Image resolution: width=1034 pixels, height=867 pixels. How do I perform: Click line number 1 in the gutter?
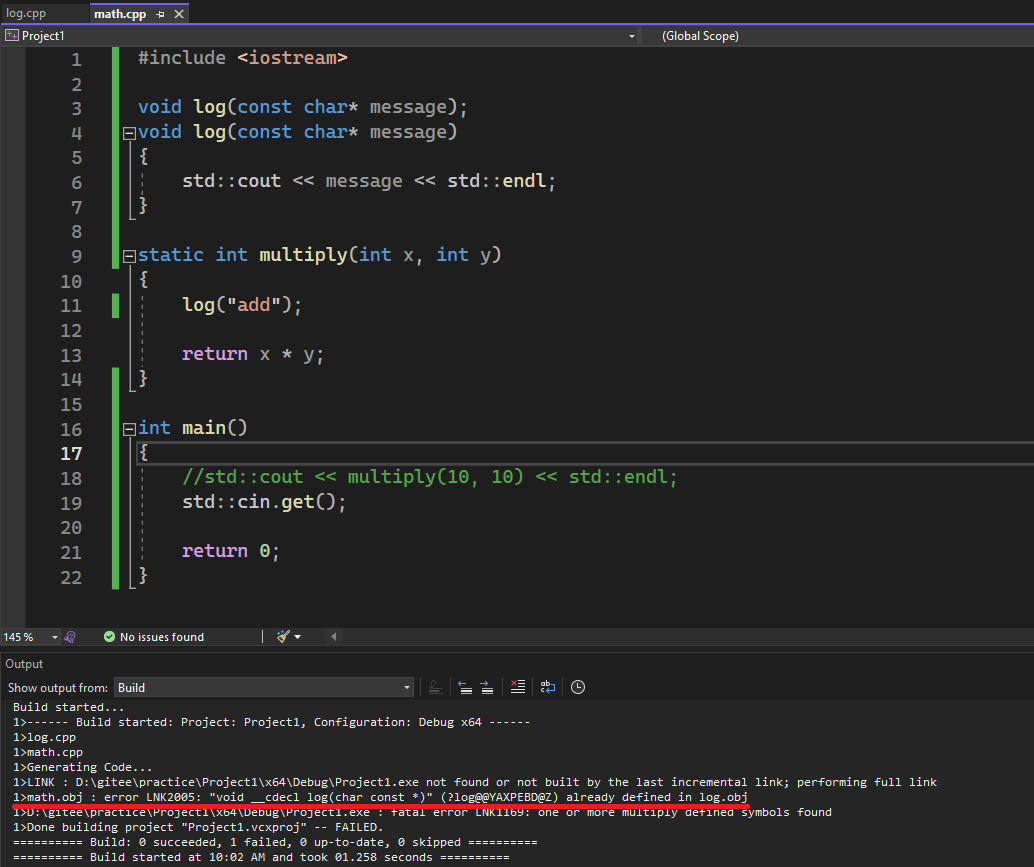[x=76, y=60]
